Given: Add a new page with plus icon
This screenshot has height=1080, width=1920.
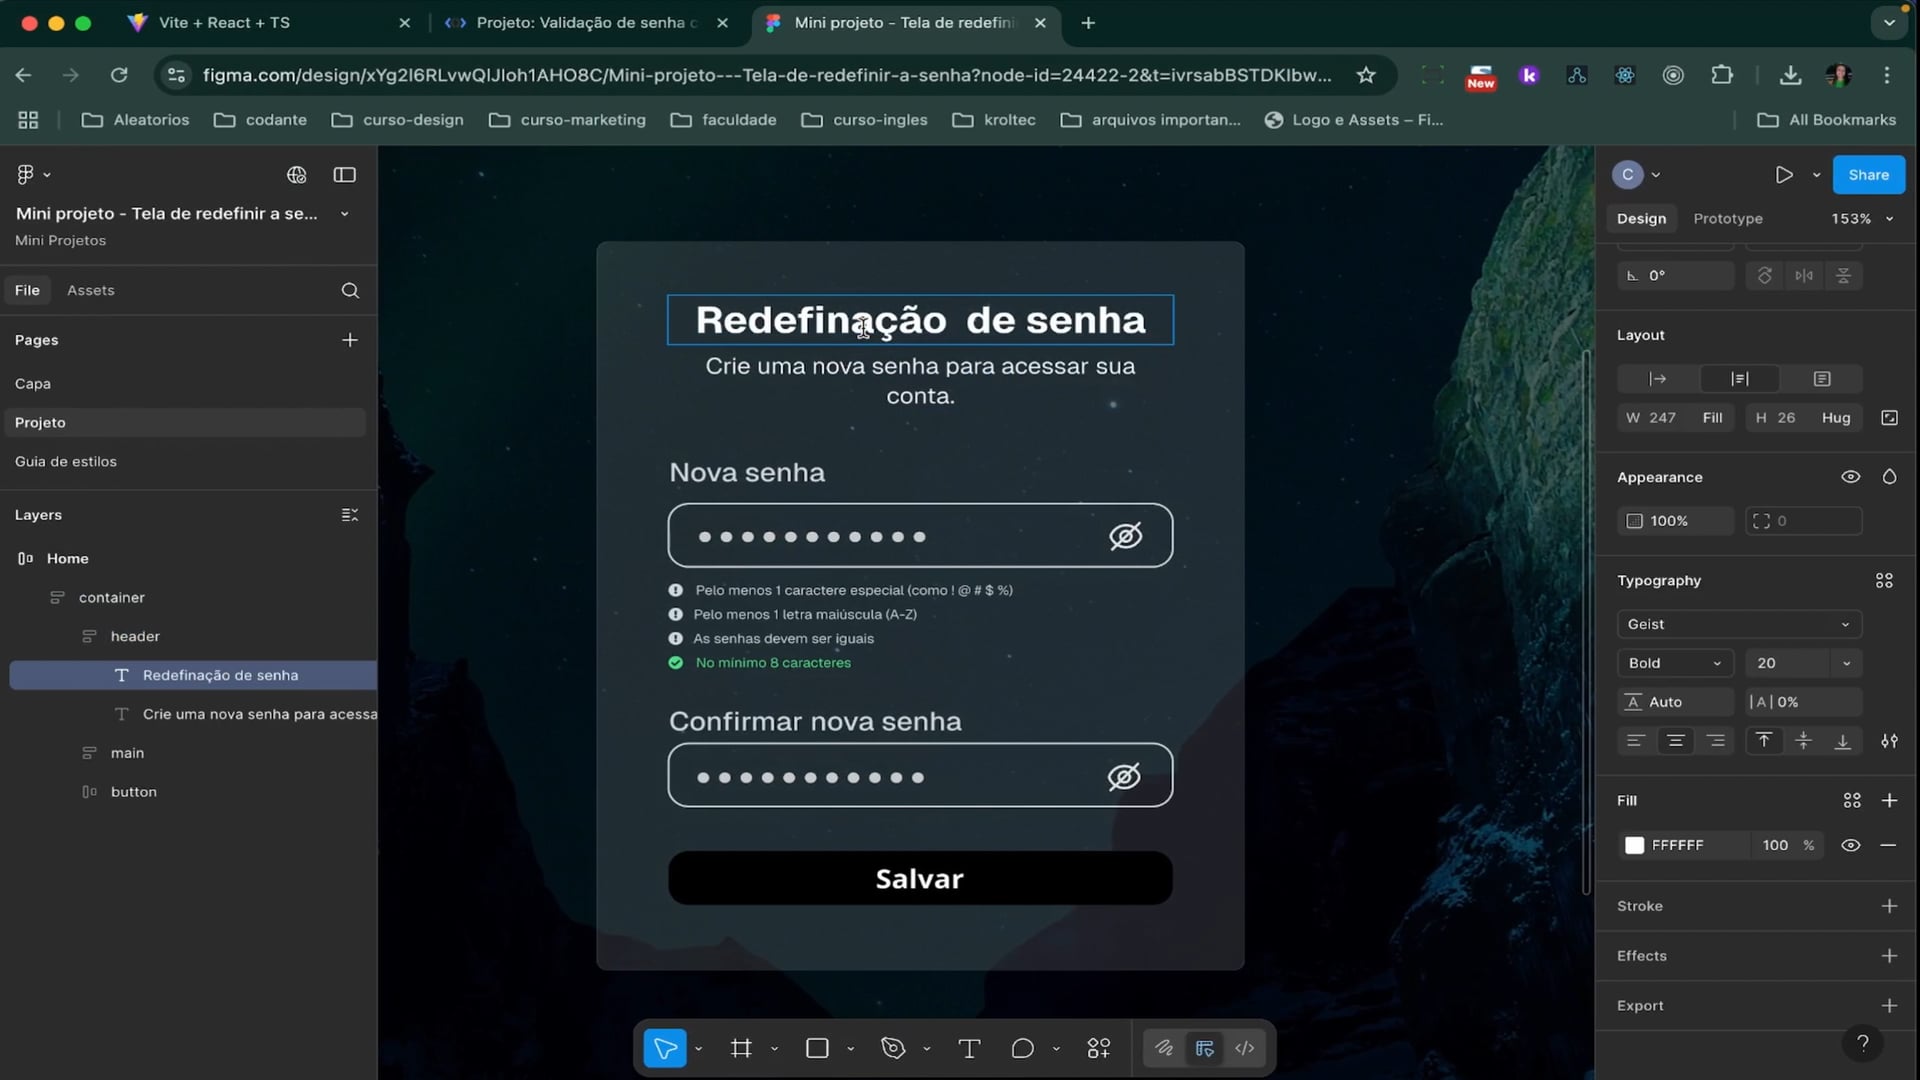Looking at the screenshot, I should pos(350,340).
